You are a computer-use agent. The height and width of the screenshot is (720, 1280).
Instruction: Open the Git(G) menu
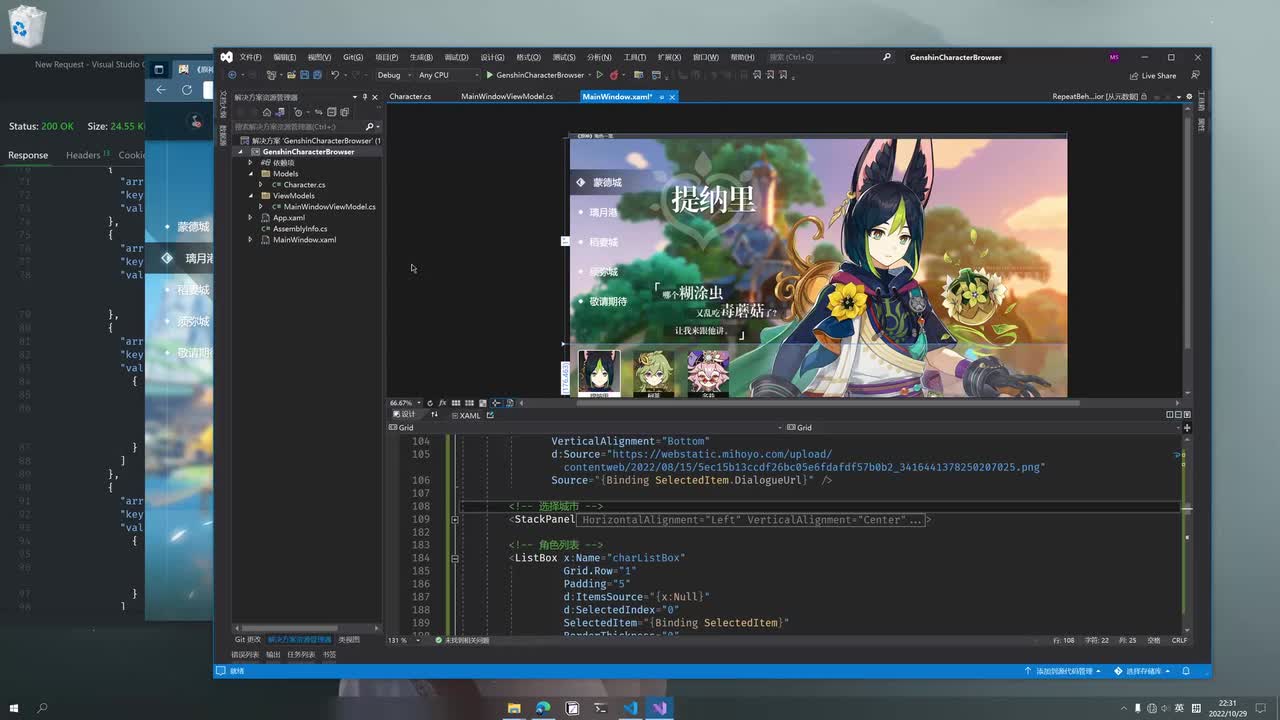pyautogui.click(x=353, y=57)
